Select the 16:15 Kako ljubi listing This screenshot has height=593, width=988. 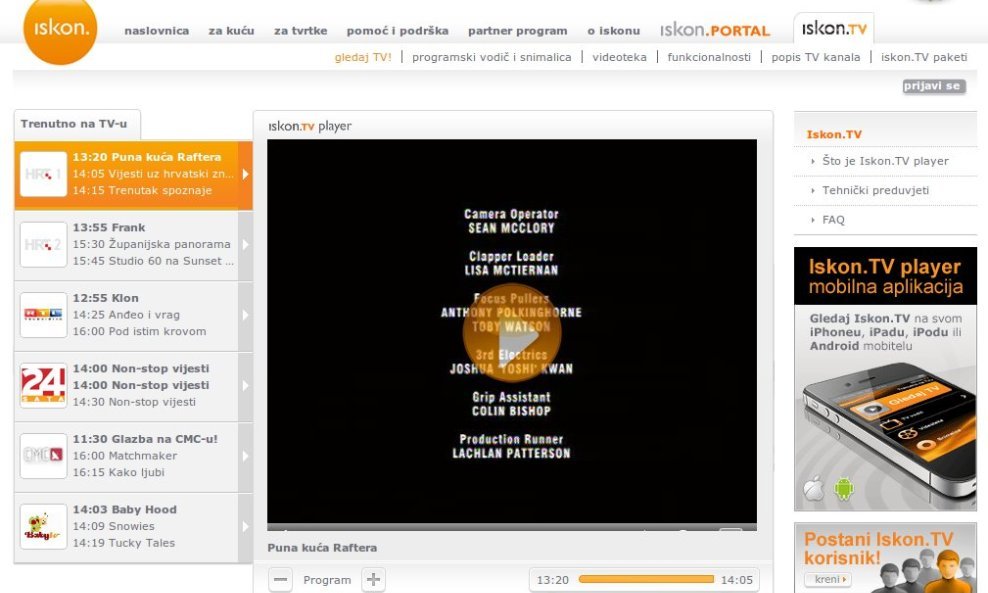[x=118, y=473]
